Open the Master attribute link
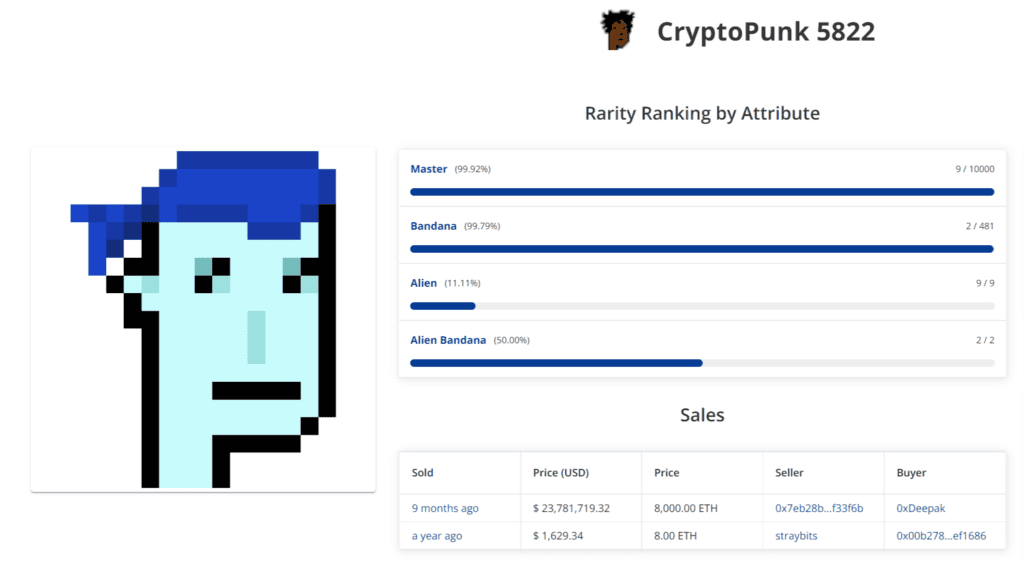The image size is (1024, 562). (428, 169)
